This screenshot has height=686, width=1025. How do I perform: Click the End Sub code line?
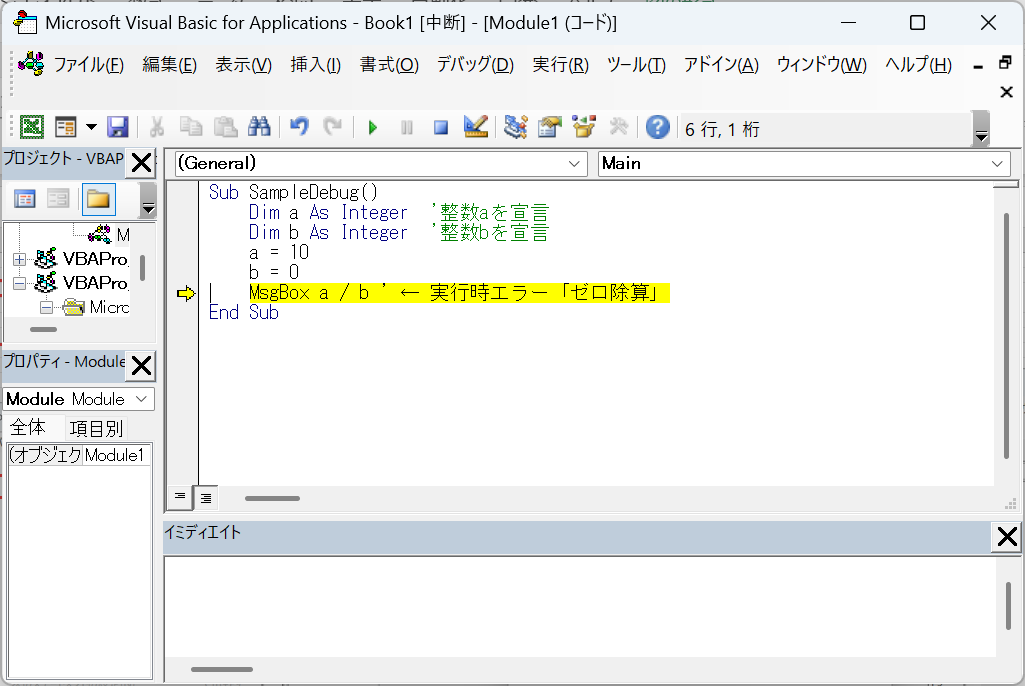(x=243, y=313)
